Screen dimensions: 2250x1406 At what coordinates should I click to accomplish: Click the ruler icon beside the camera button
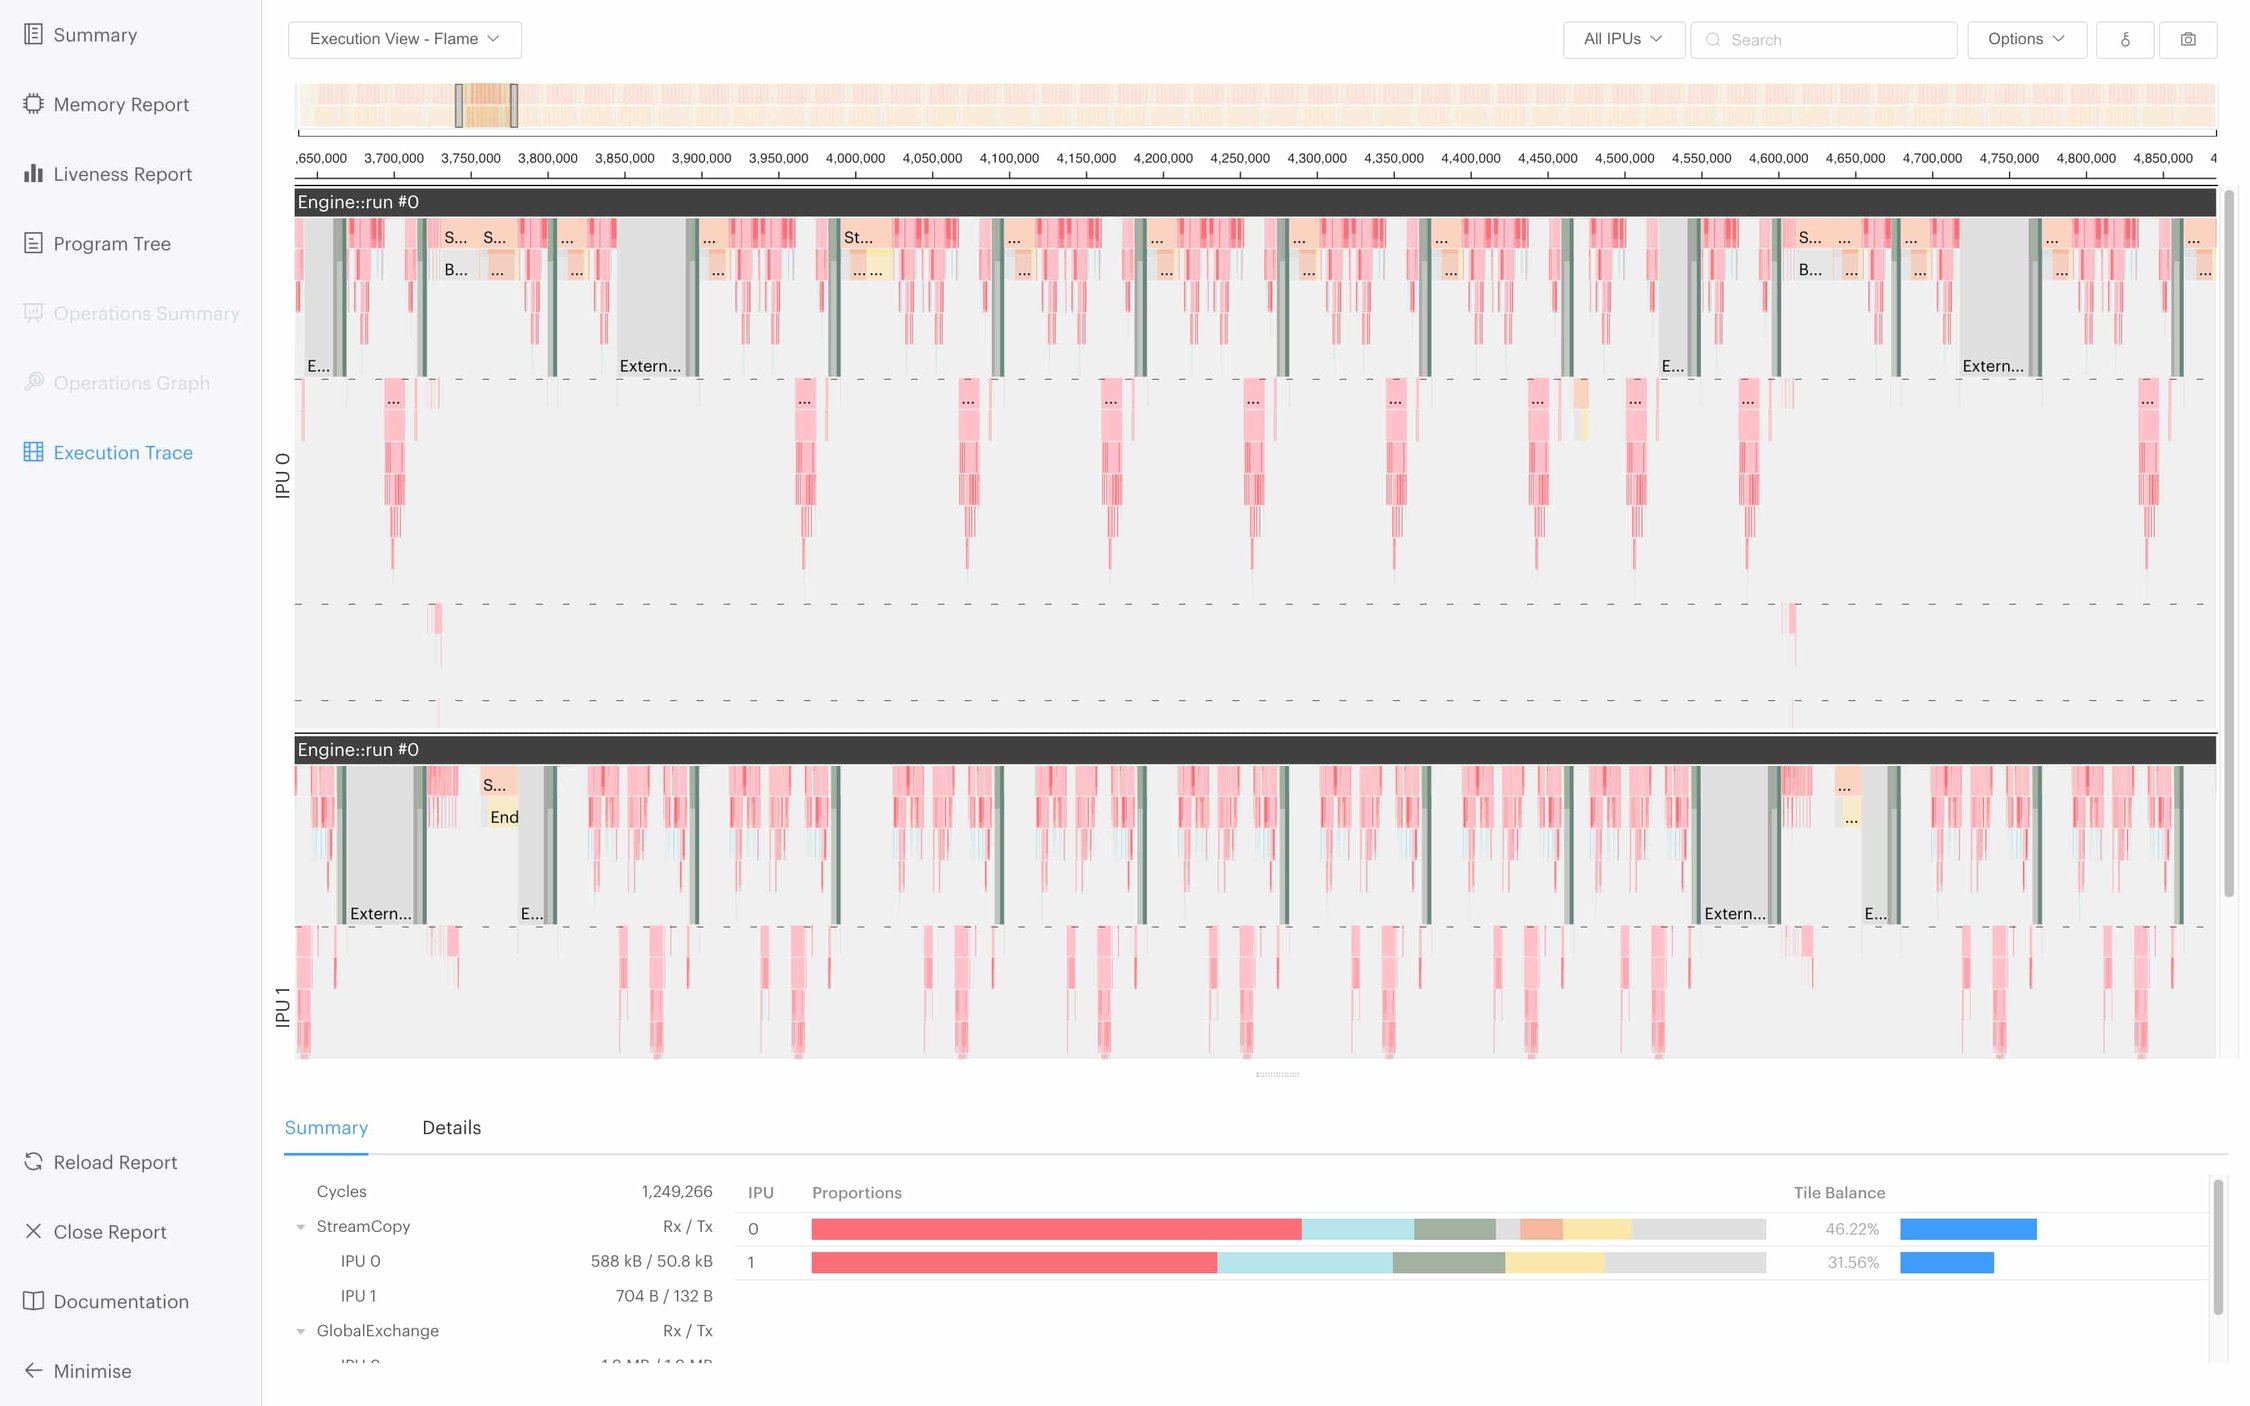point(2125,39)
